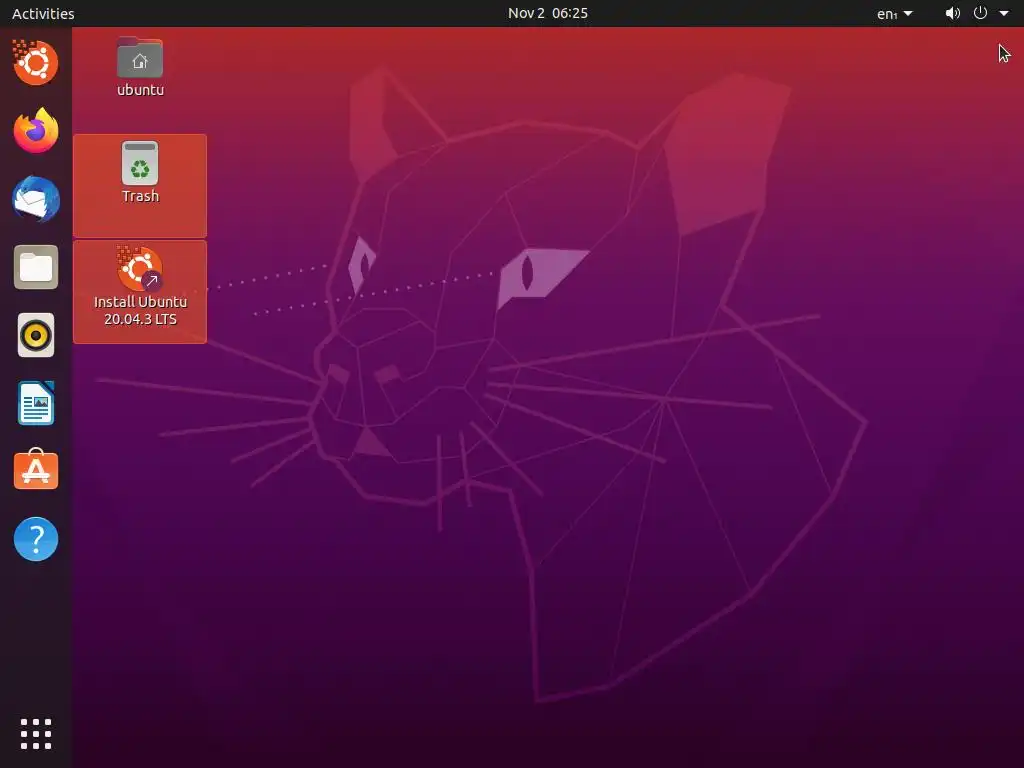Open the Nov 2 06:25 clock menu
The width and height of the screenshot is (1024, 768).
[548, 13]
